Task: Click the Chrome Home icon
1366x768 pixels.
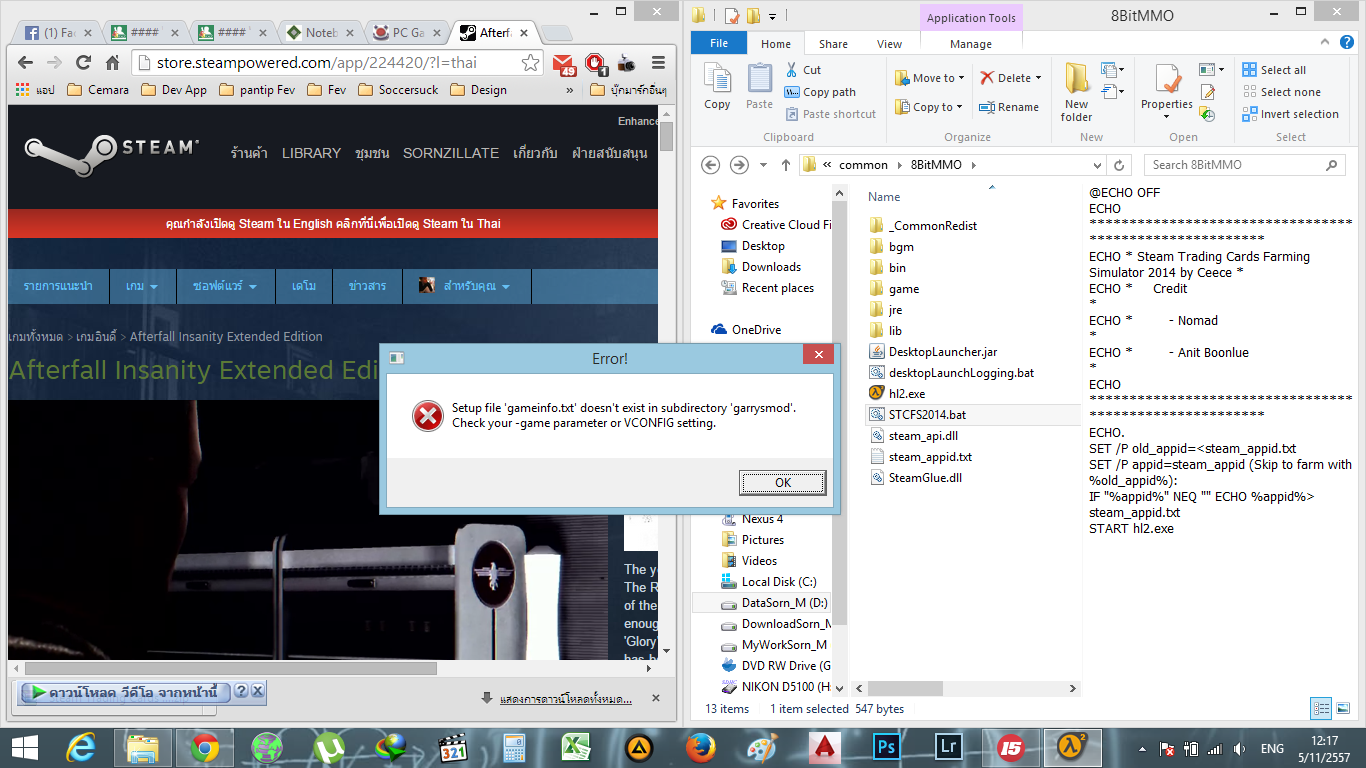Action: (x=113, y=62)
